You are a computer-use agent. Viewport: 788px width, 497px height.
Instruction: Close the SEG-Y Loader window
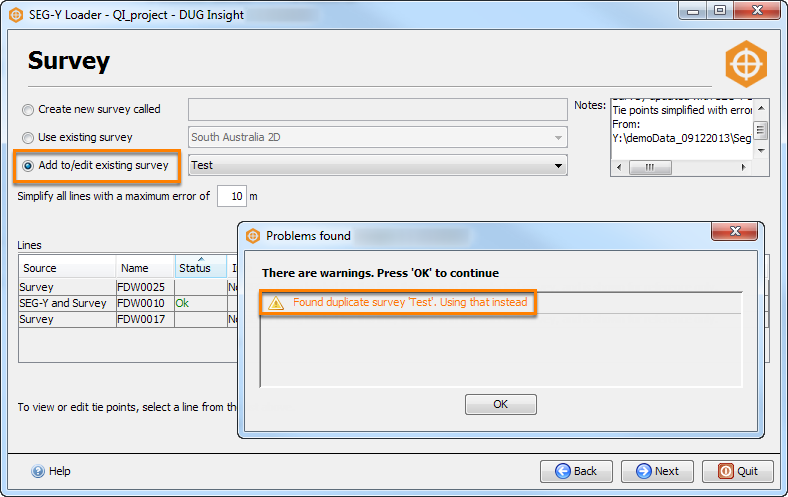757,11
